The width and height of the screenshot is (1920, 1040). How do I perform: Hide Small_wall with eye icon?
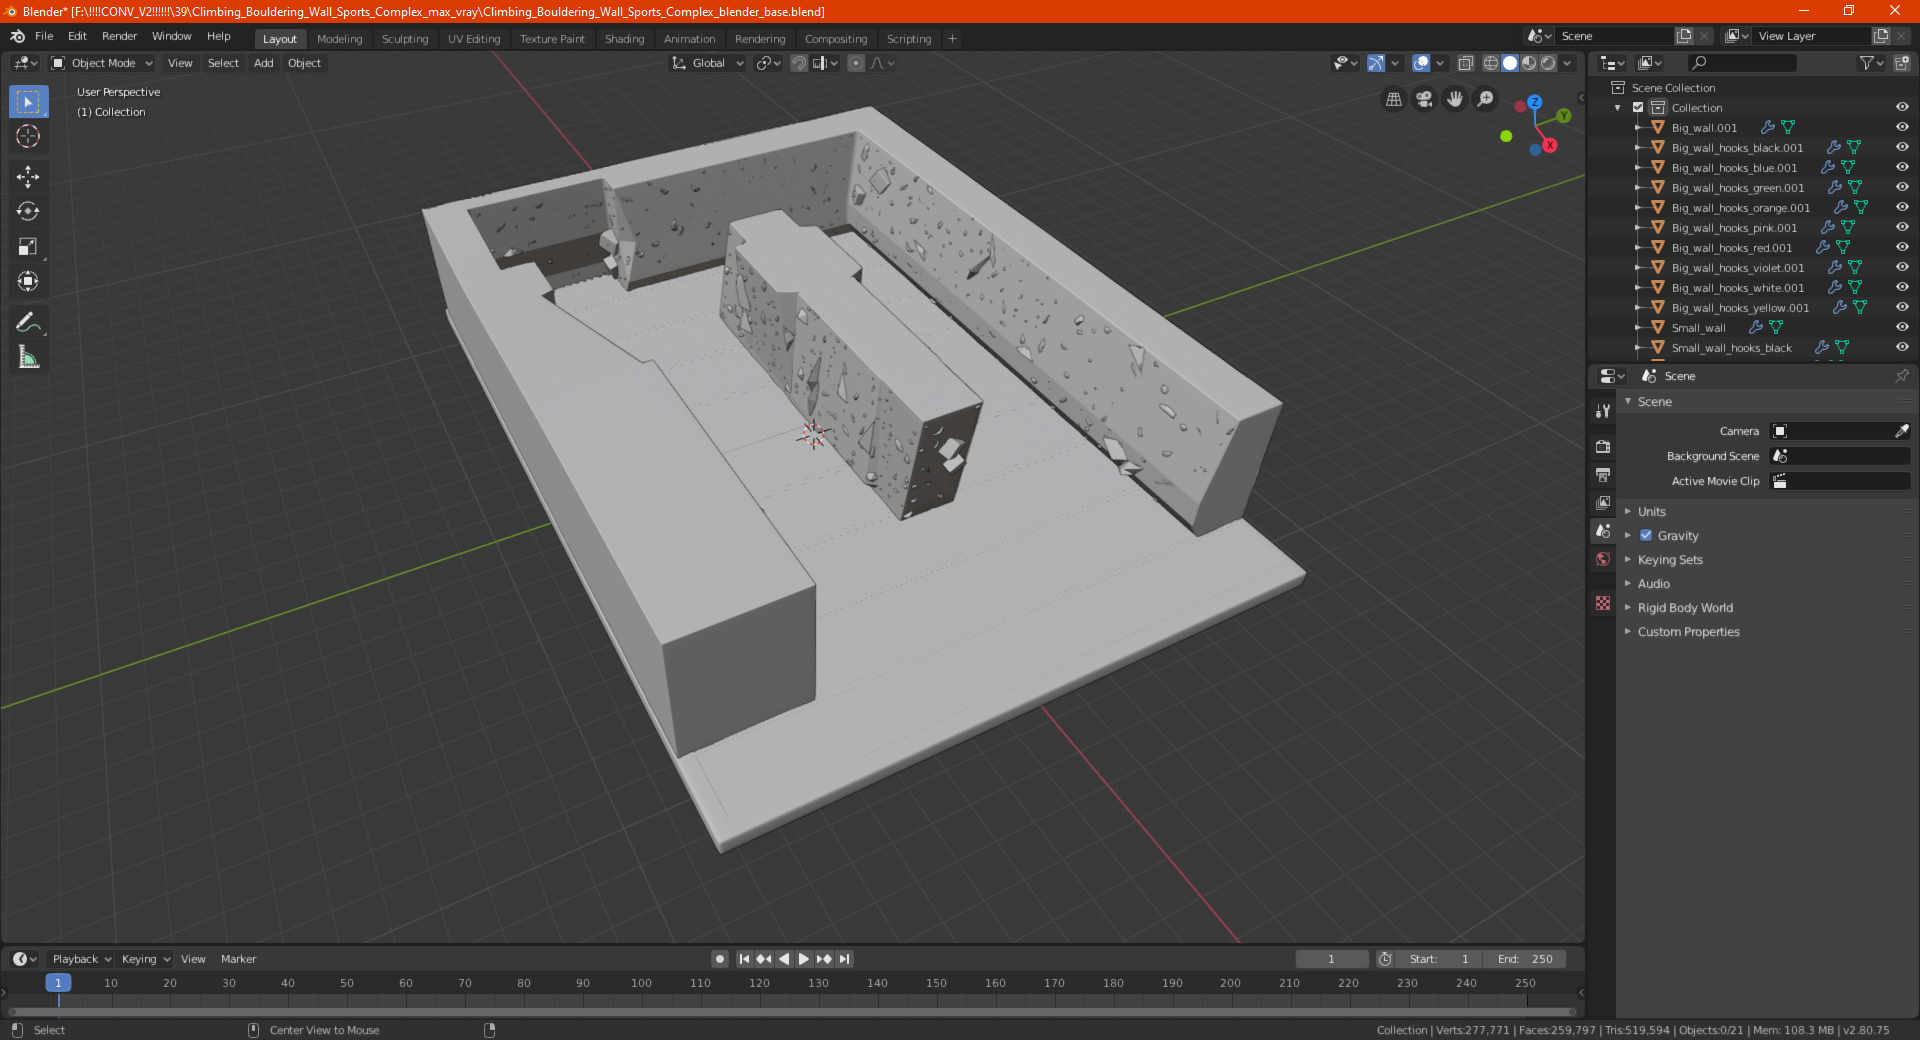[1902, 327]
